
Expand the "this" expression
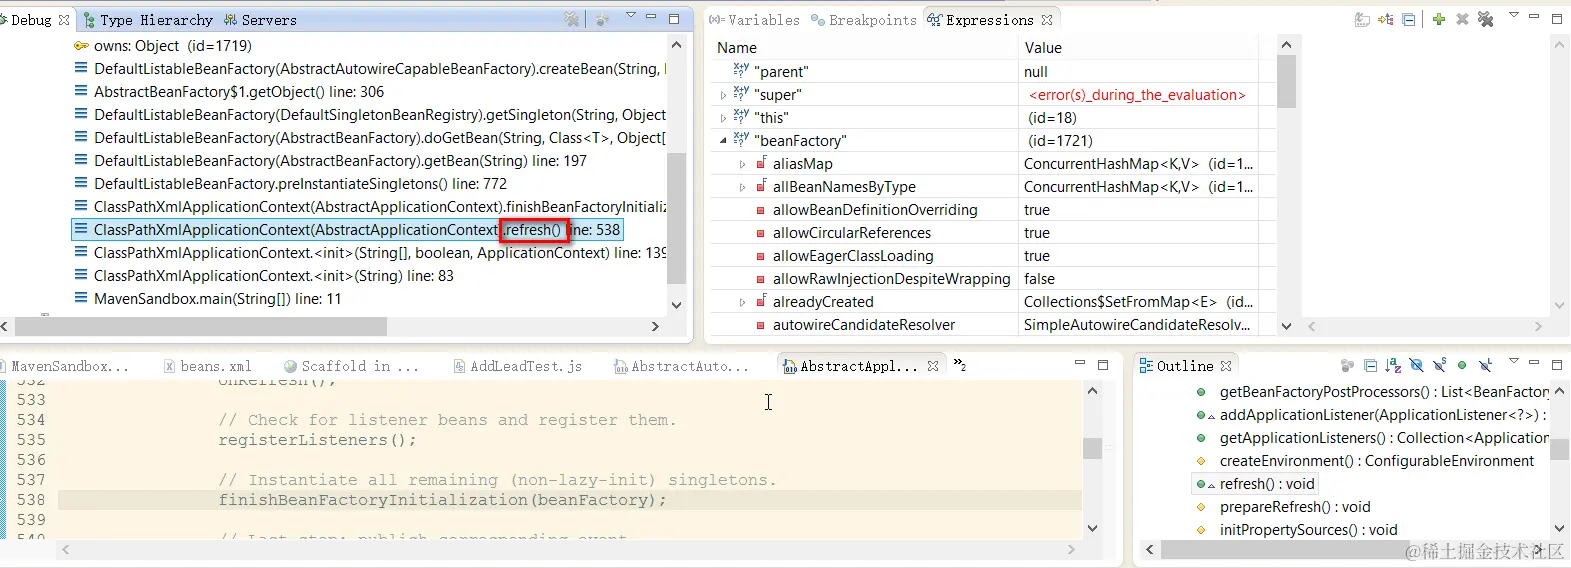724,118
